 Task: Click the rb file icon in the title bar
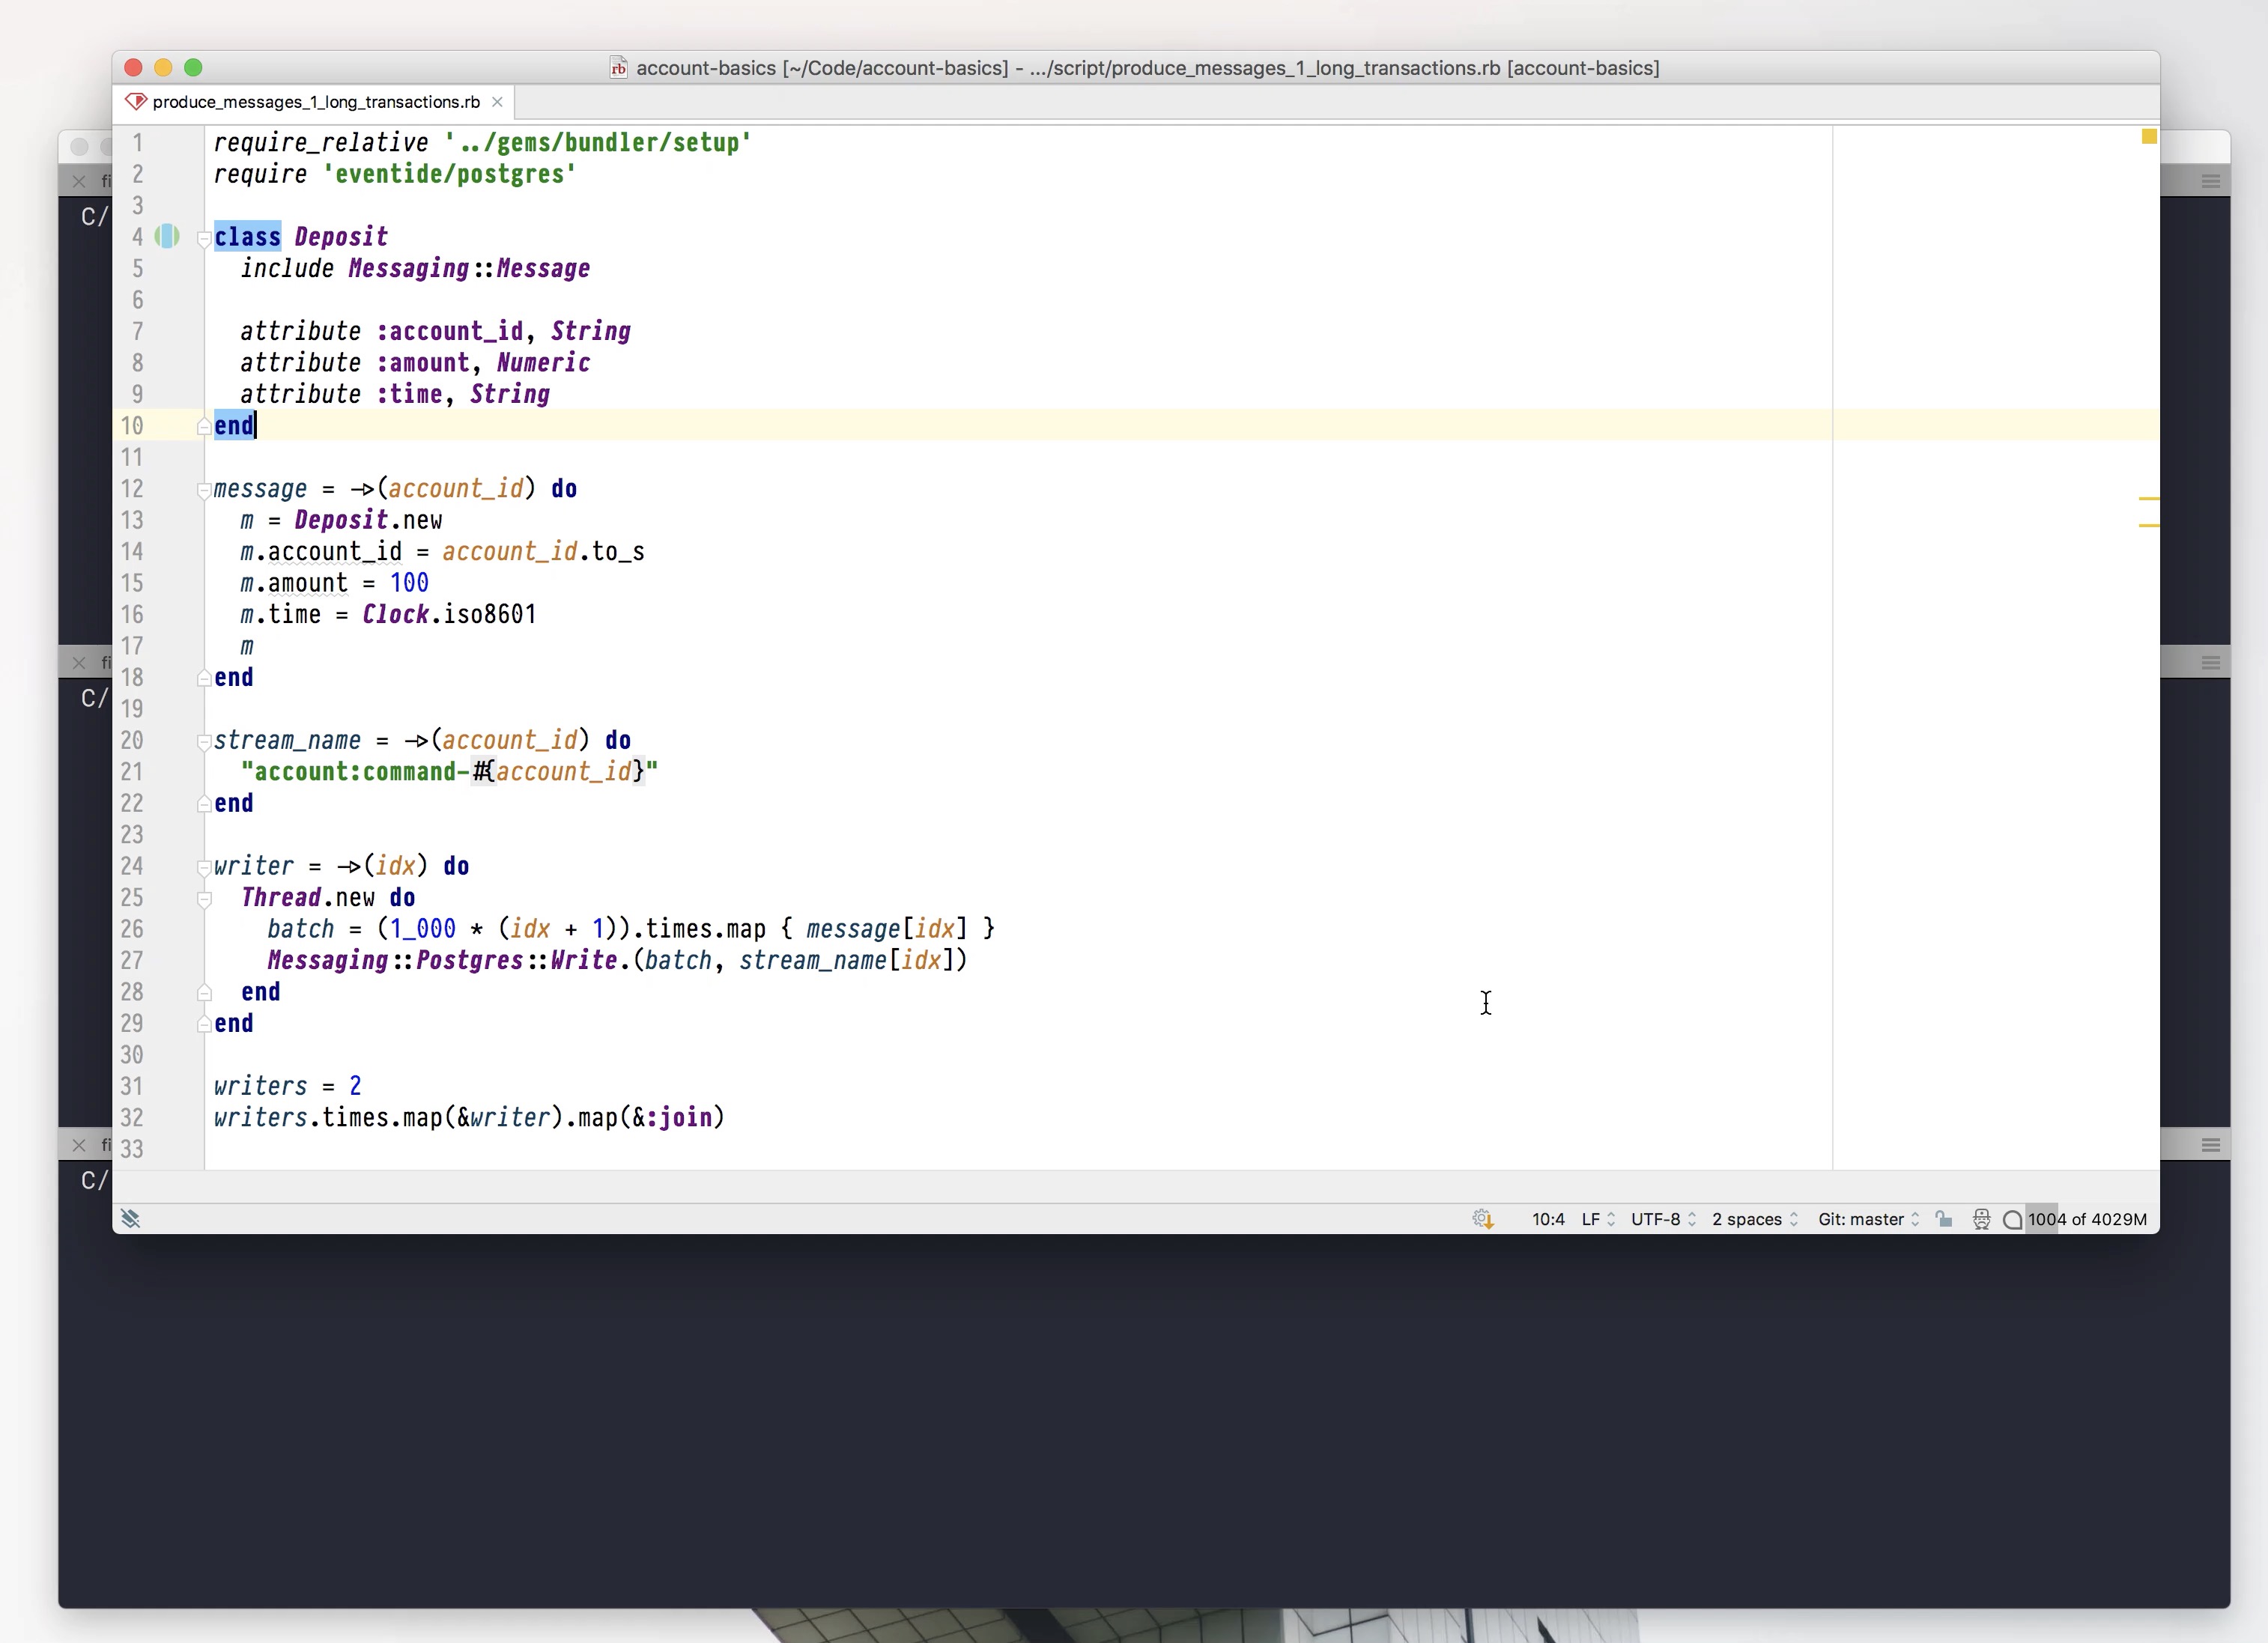point(619,67)
